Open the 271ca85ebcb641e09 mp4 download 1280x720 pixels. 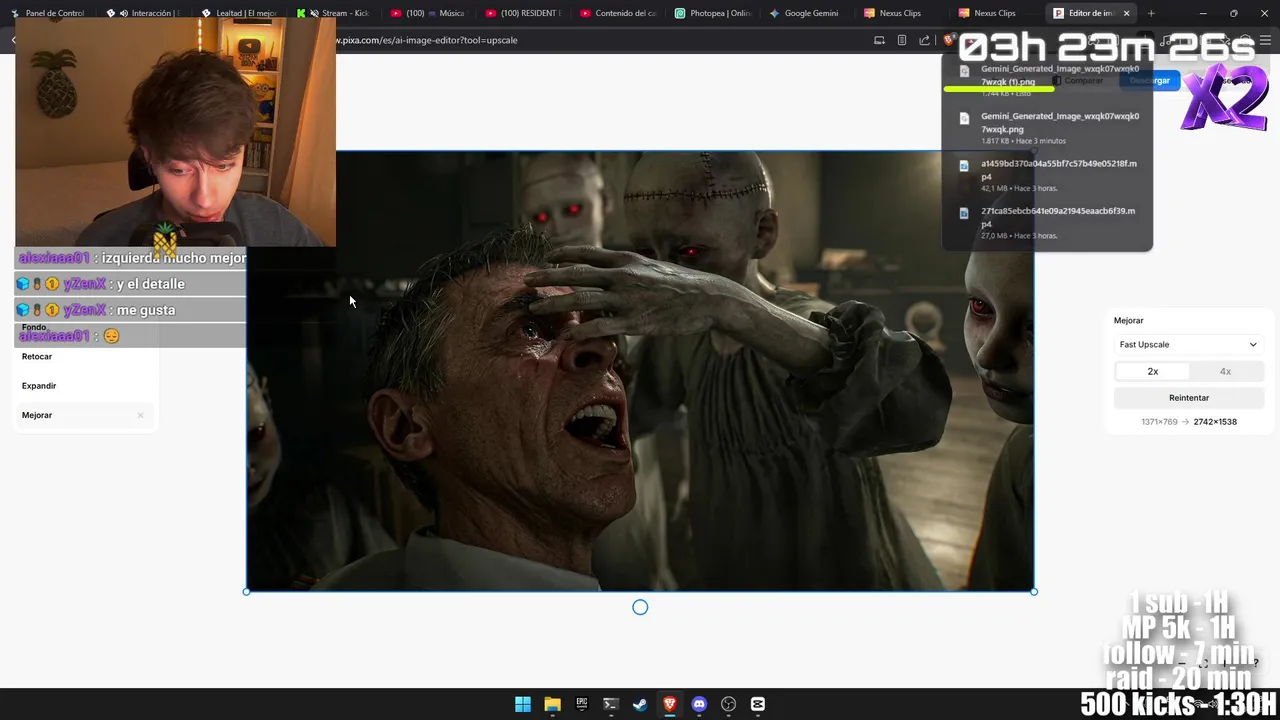(x=1047, y=223)
